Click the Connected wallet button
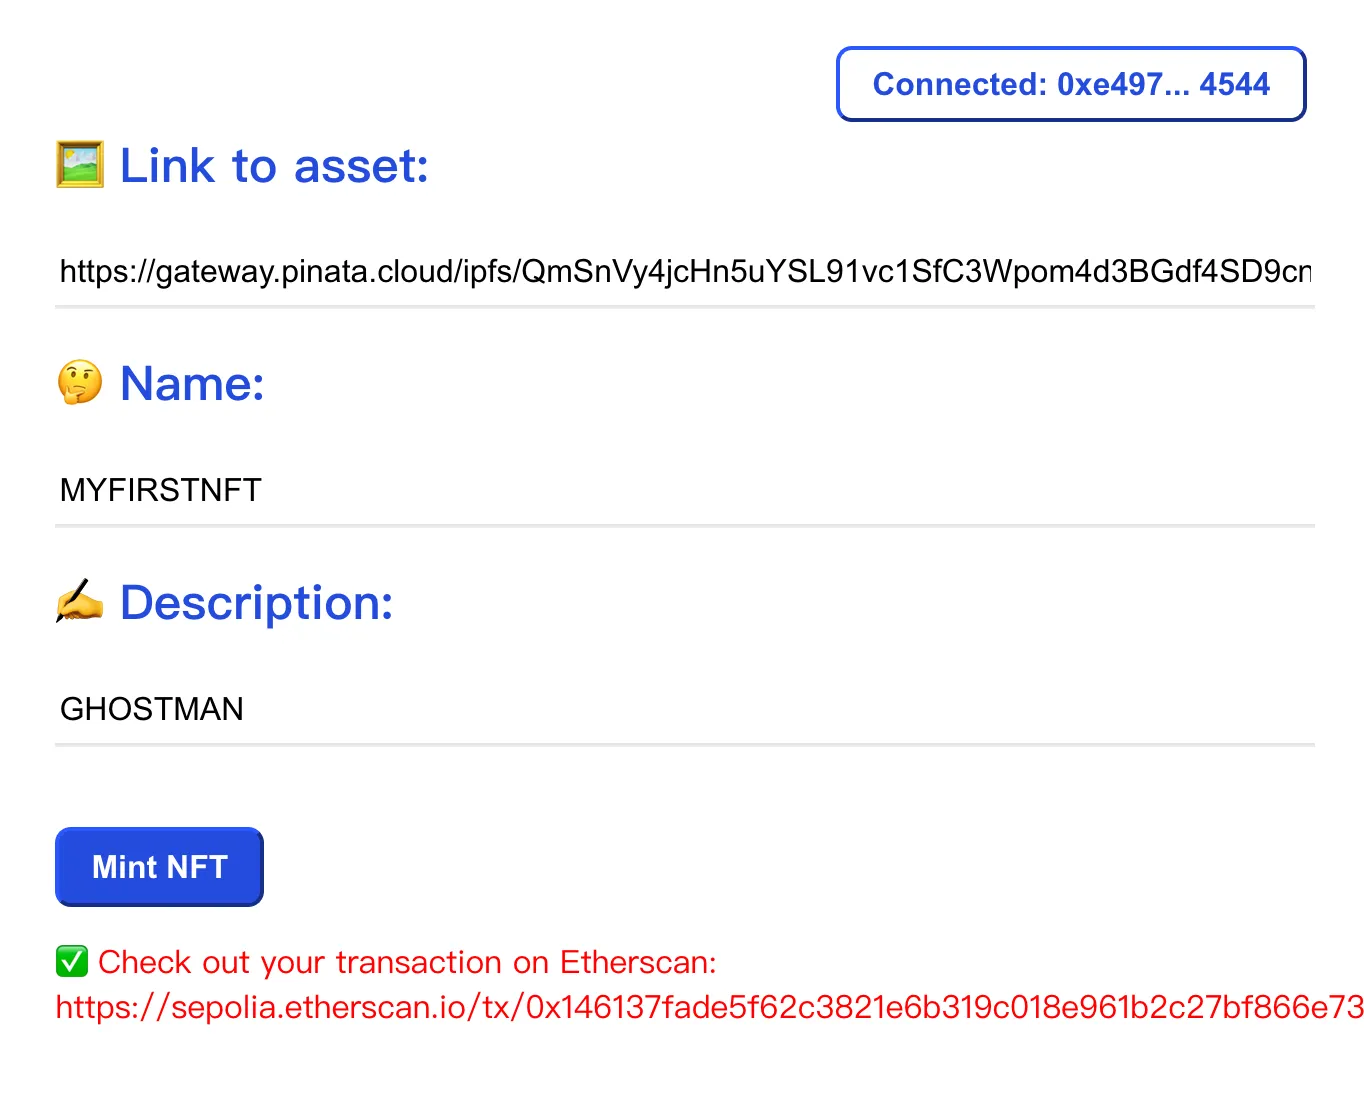 coord(1071,84)
